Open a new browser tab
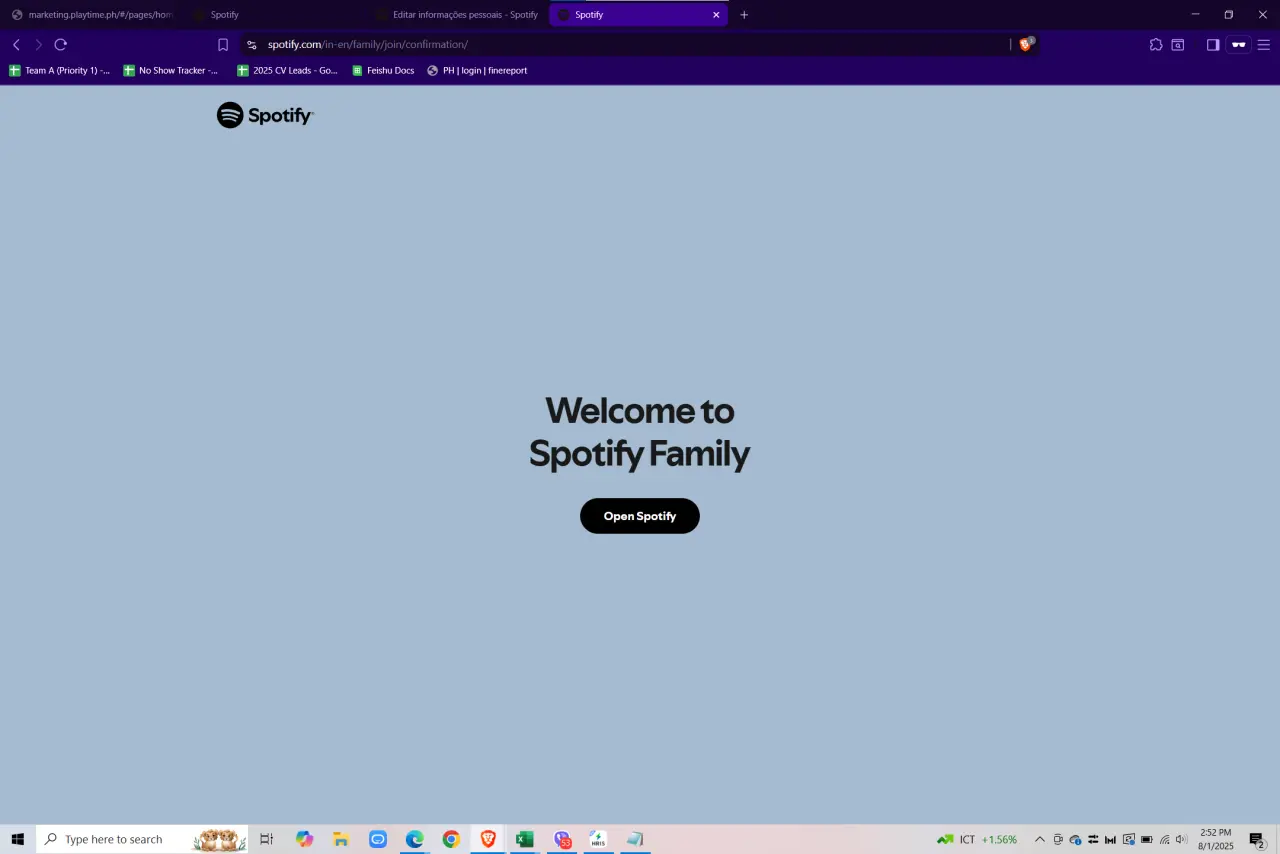1280x854 pixels. coord(744,15)
